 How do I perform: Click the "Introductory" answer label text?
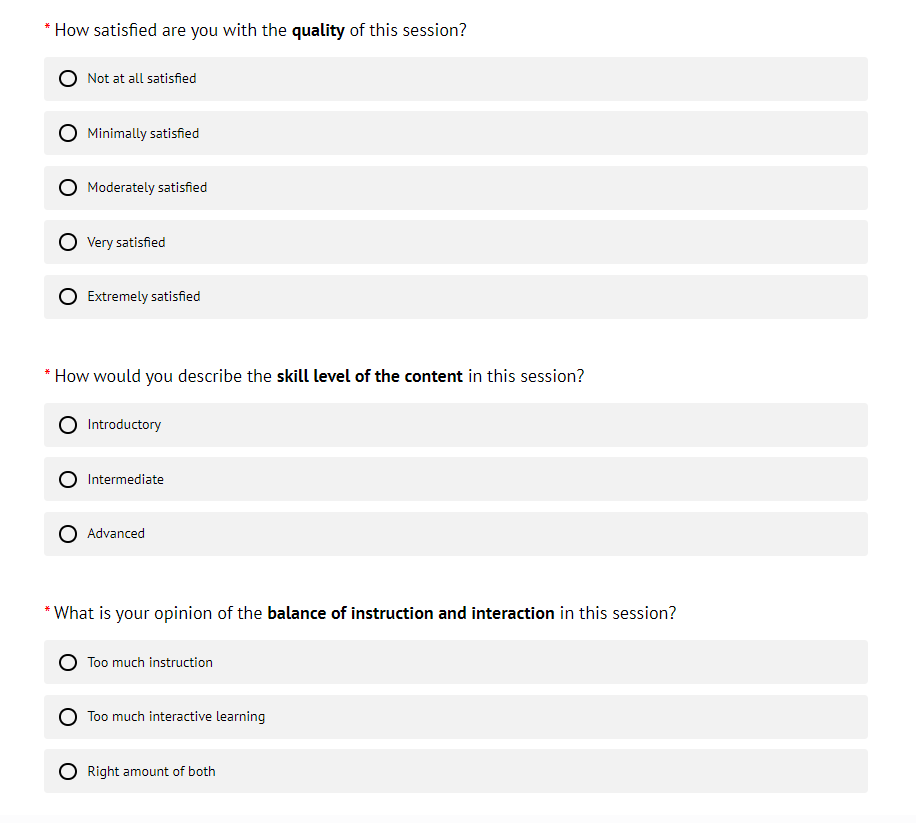pyautogui.click(x=124, y=425)
